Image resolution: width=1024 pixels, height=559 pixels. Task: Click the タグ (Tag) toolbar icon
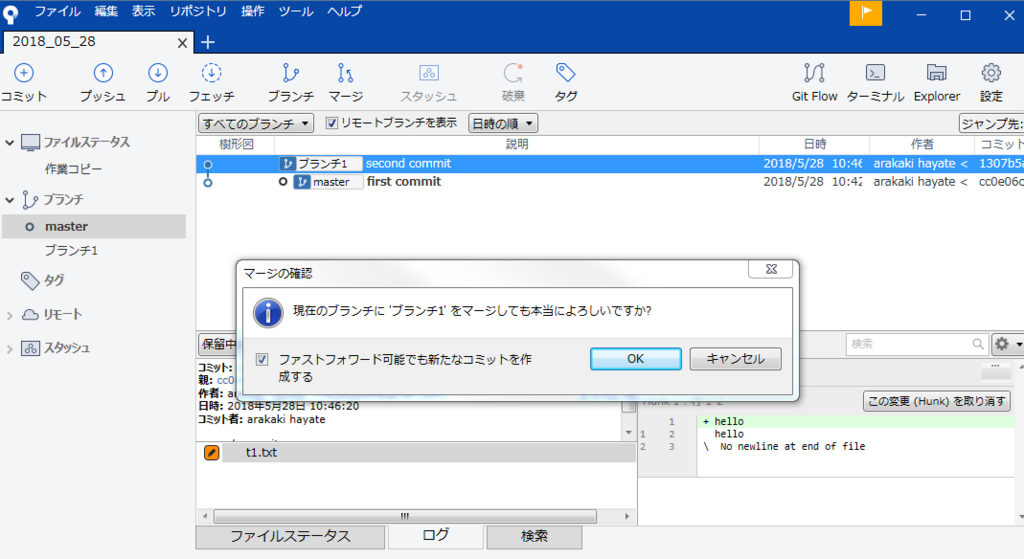[x=566, y=73]
